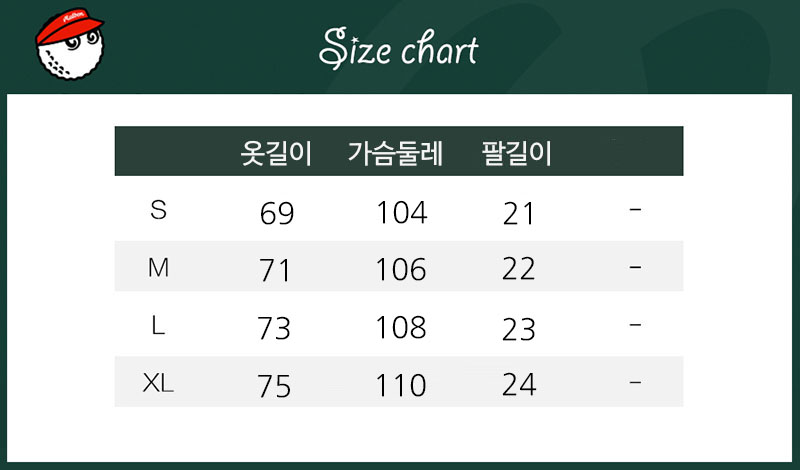Click the L sleeve value 23

(519, 328)
